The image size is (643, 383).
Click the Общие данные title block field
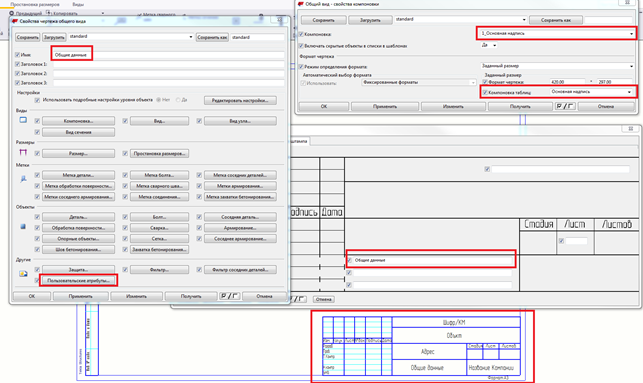[431, 260]
